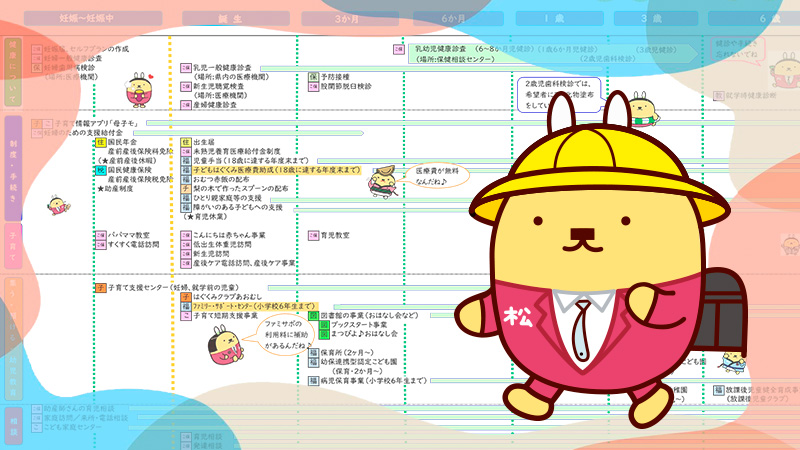Click 梨の木で作ったスプーンの配布 entry

click(240, 189)
